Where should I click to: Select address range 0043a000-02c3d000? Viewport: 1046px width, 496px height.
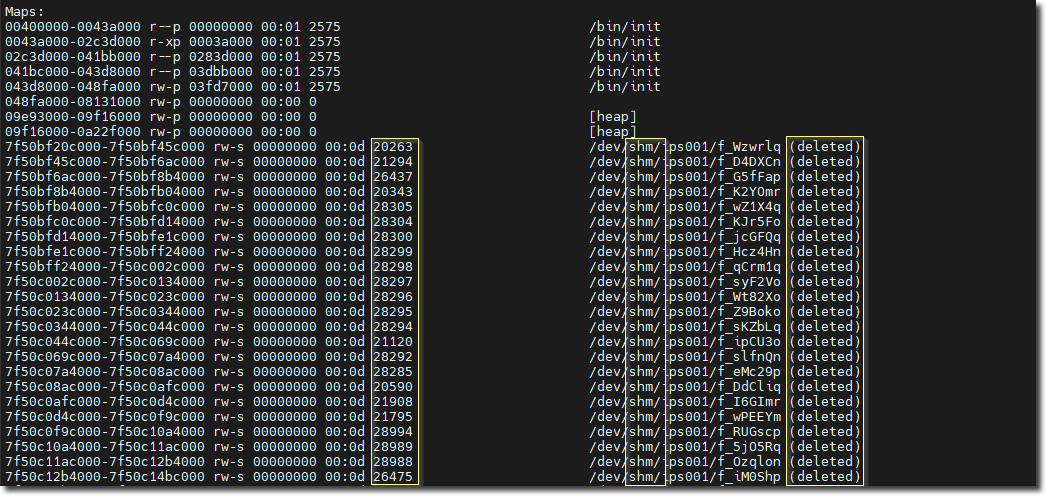tap(73, 42)
